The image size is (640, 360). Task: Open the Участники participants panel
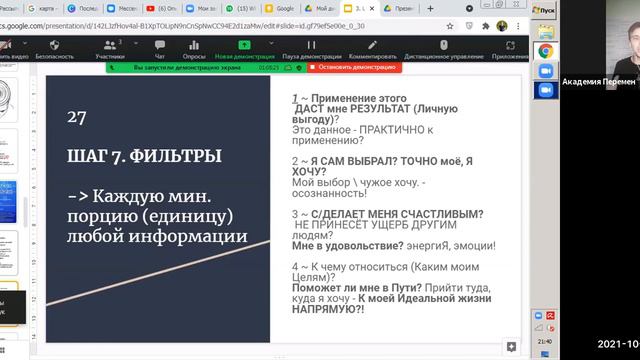[x=110, y=49]
